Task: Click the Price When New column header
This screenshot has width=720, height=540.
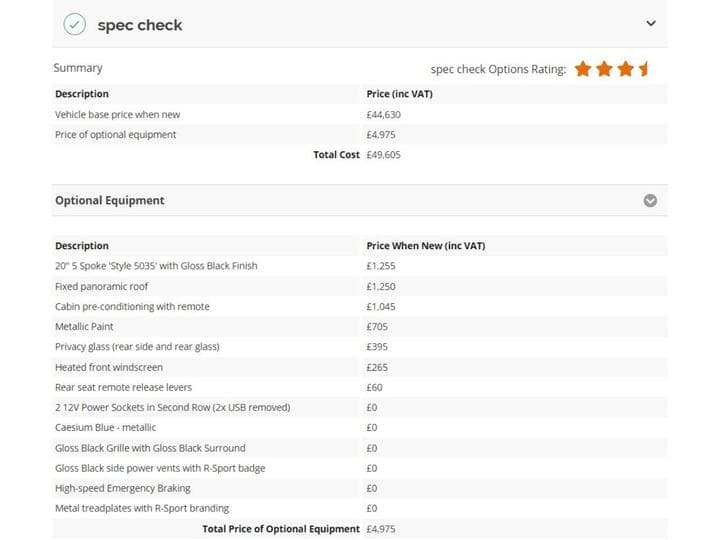Action: [426, 246]
